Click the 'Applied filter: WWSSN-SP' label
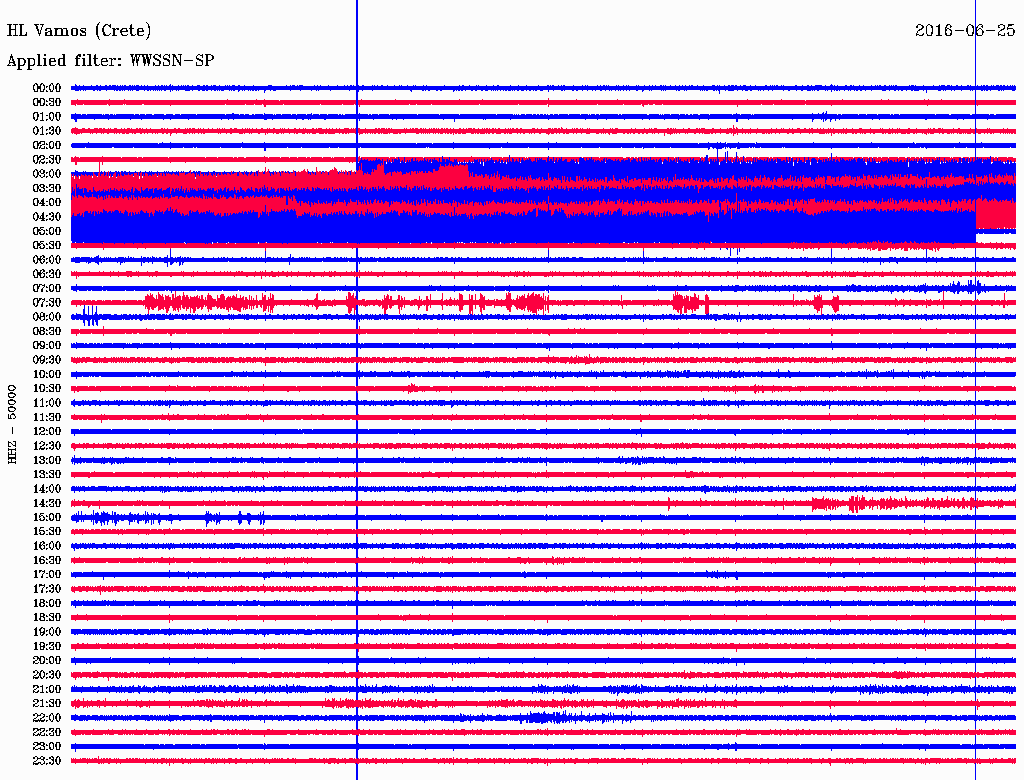 coord(110,61)
